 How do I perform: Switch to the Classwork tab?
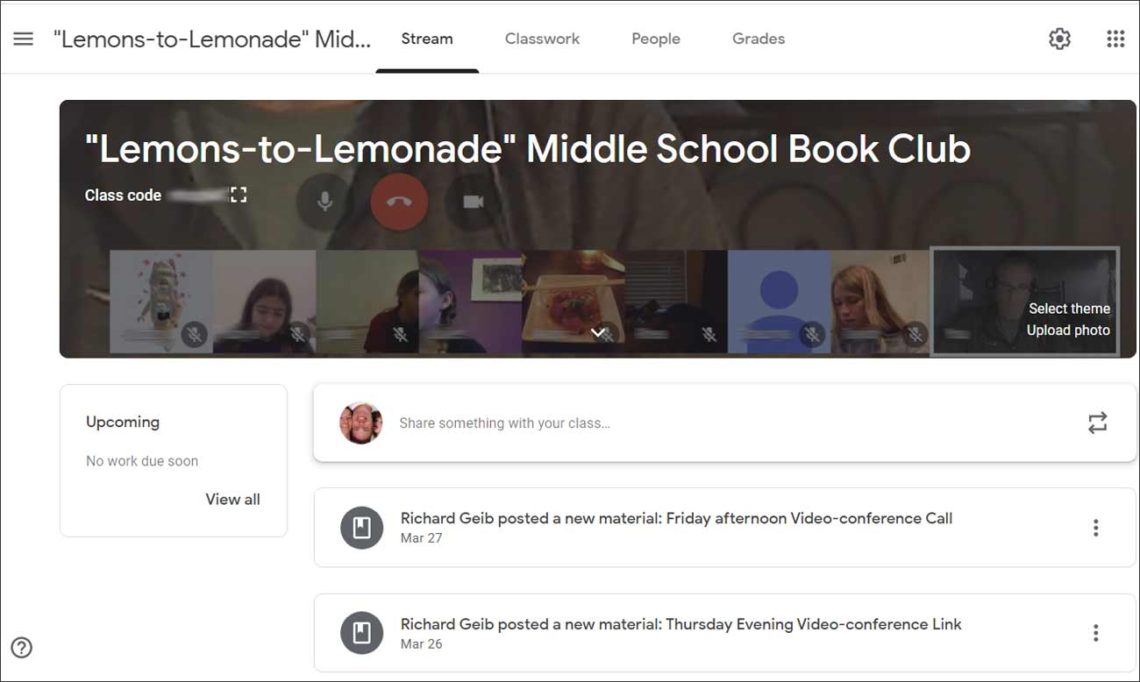[542, 39]
